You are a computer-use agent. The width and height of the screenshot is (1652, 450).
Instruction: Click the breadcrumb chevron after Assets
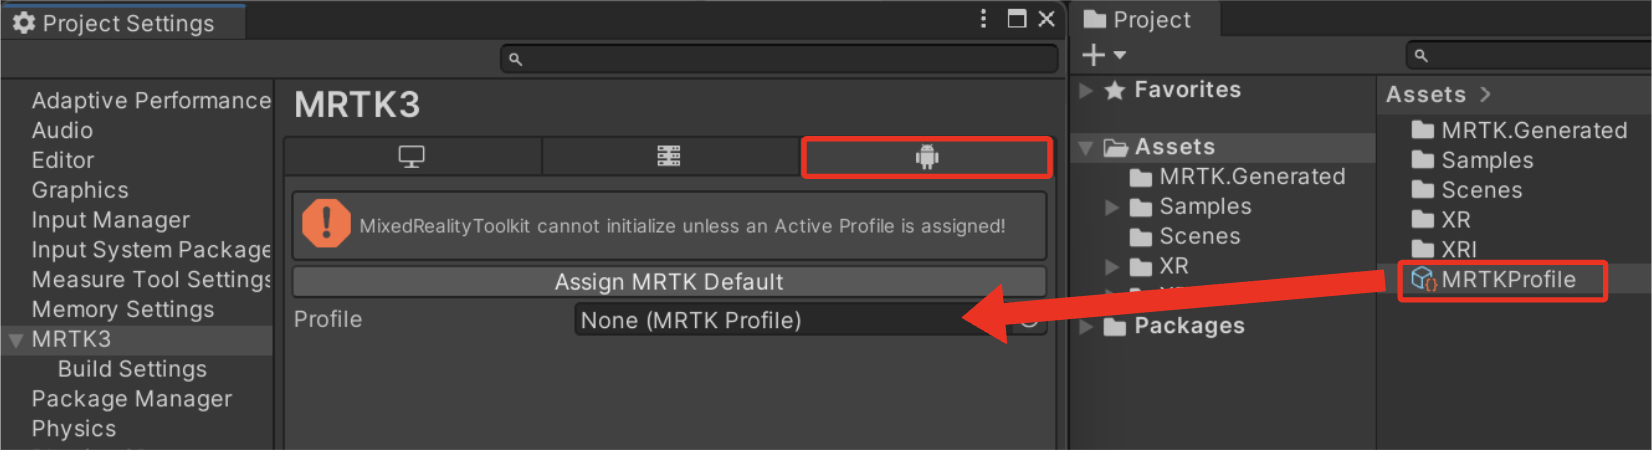1485,94
